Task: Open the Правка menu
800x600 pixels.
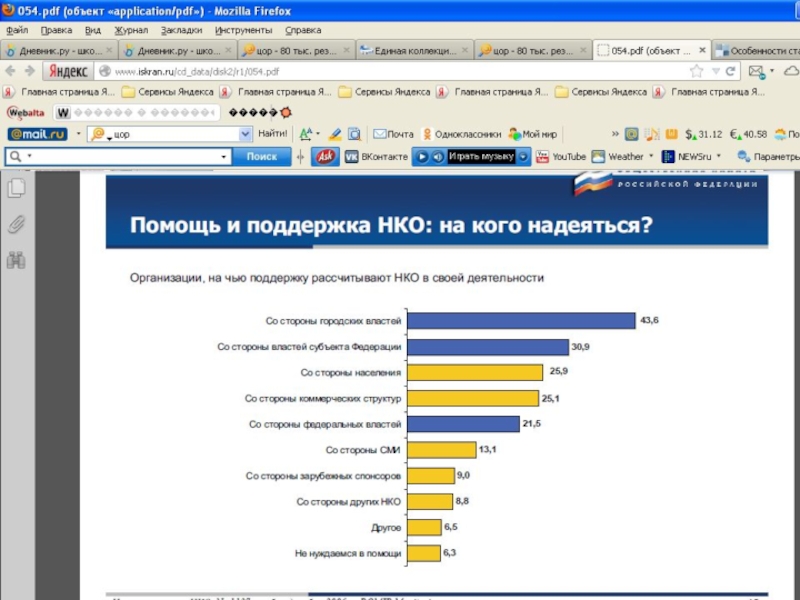Action: coord(56,30)
